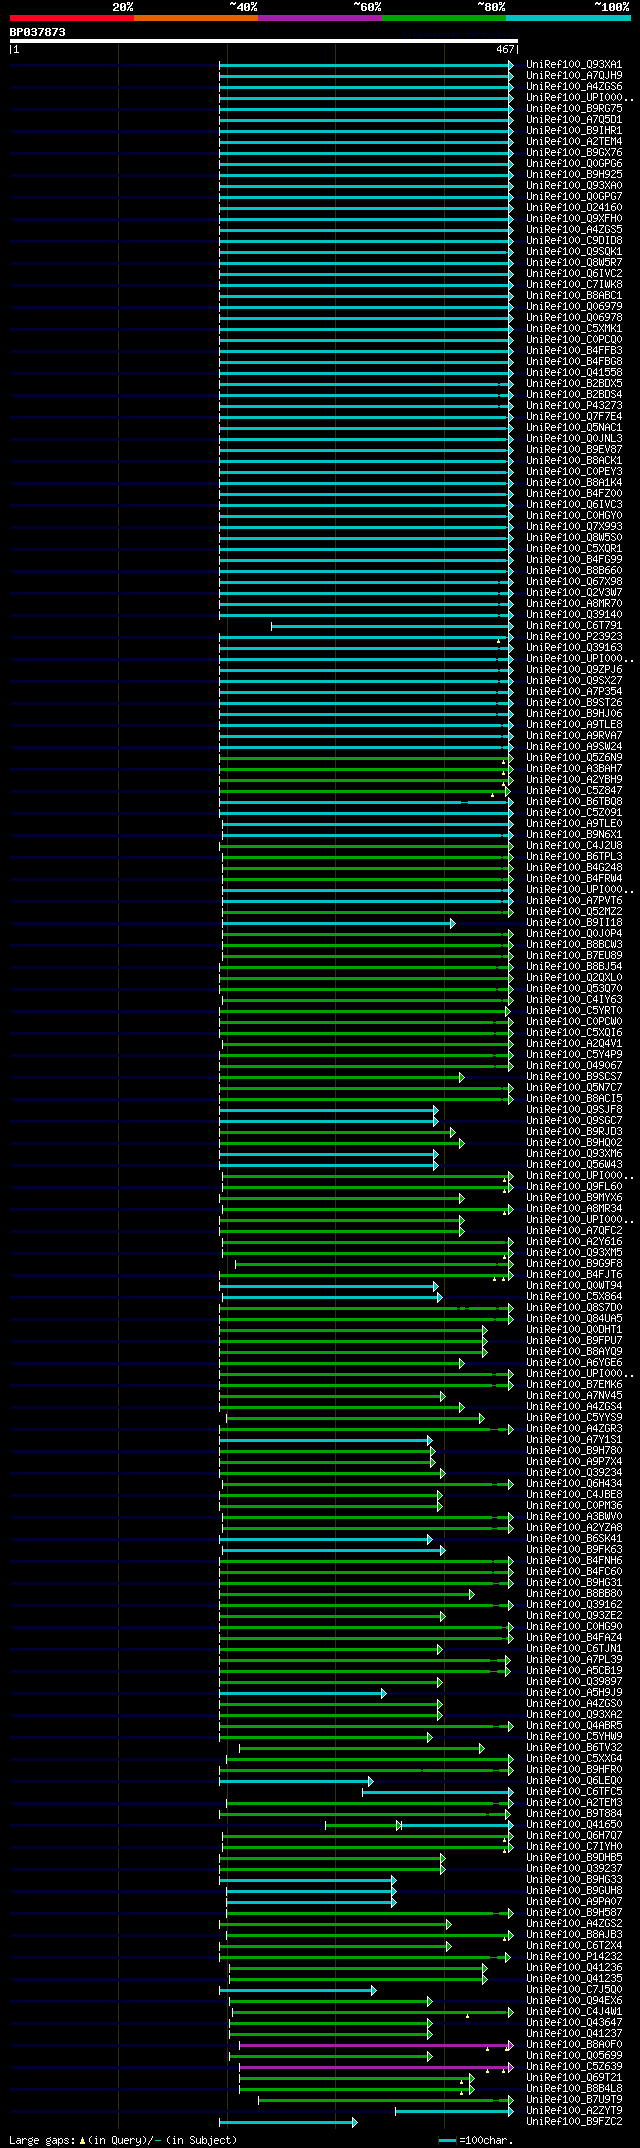Select the UniRef100_P14232 label
Screen dimensions: 640x2148
point(574,1957)
